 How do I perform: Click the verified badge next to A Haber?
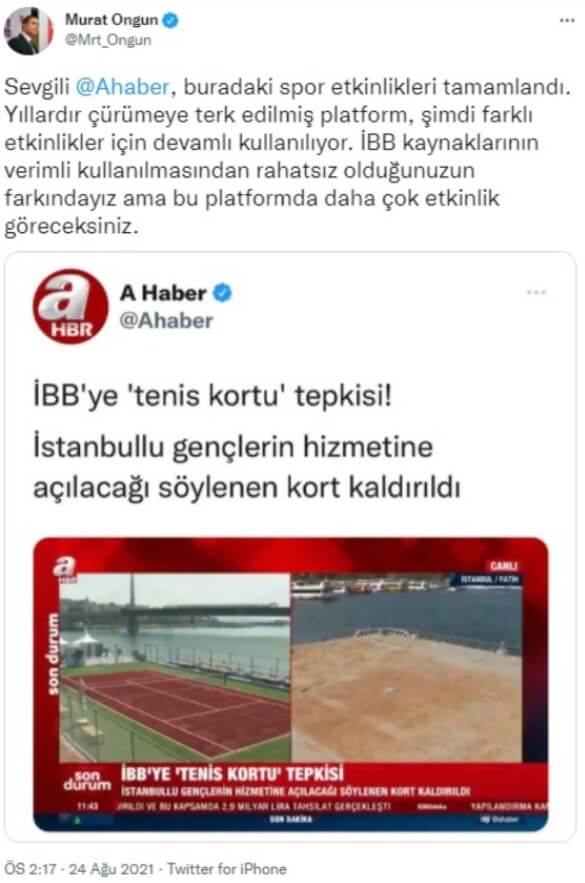pos(223,293)
